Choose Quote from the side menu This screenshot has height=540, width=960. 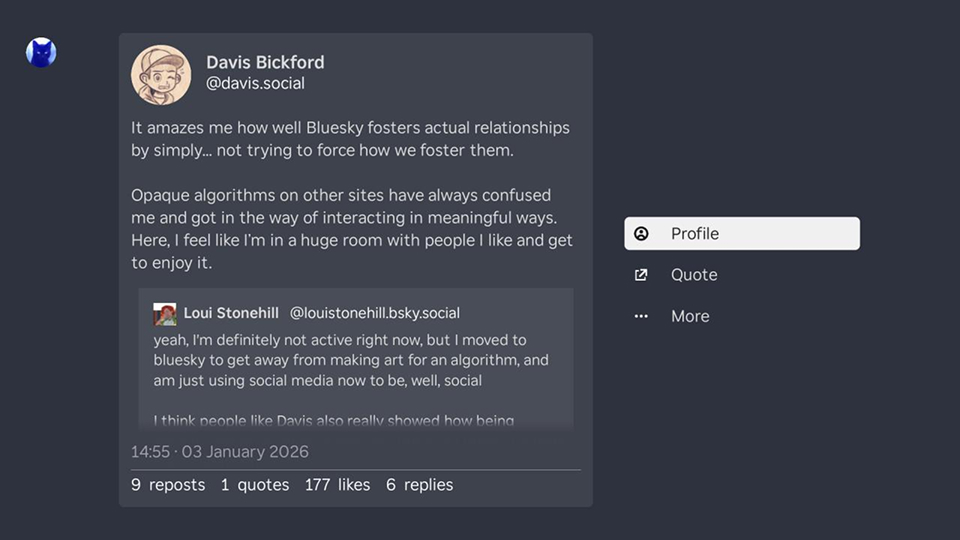(694, 275)
